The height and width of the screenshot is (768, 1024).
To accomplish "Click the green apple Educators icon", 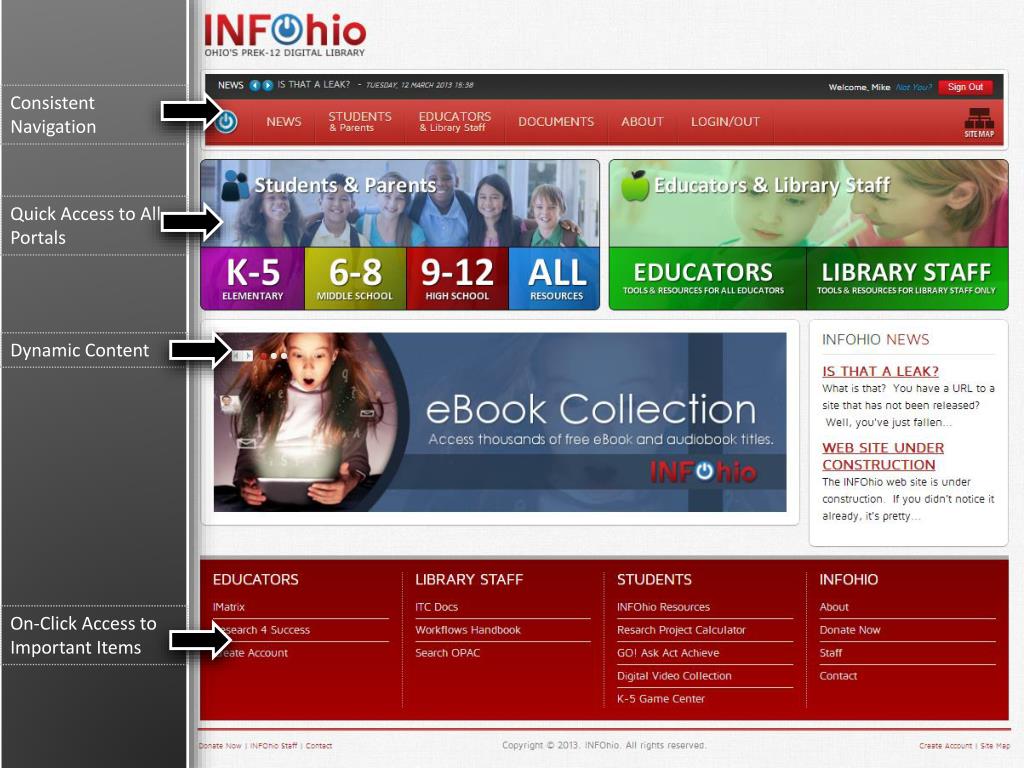I will (x=635, y=185).
